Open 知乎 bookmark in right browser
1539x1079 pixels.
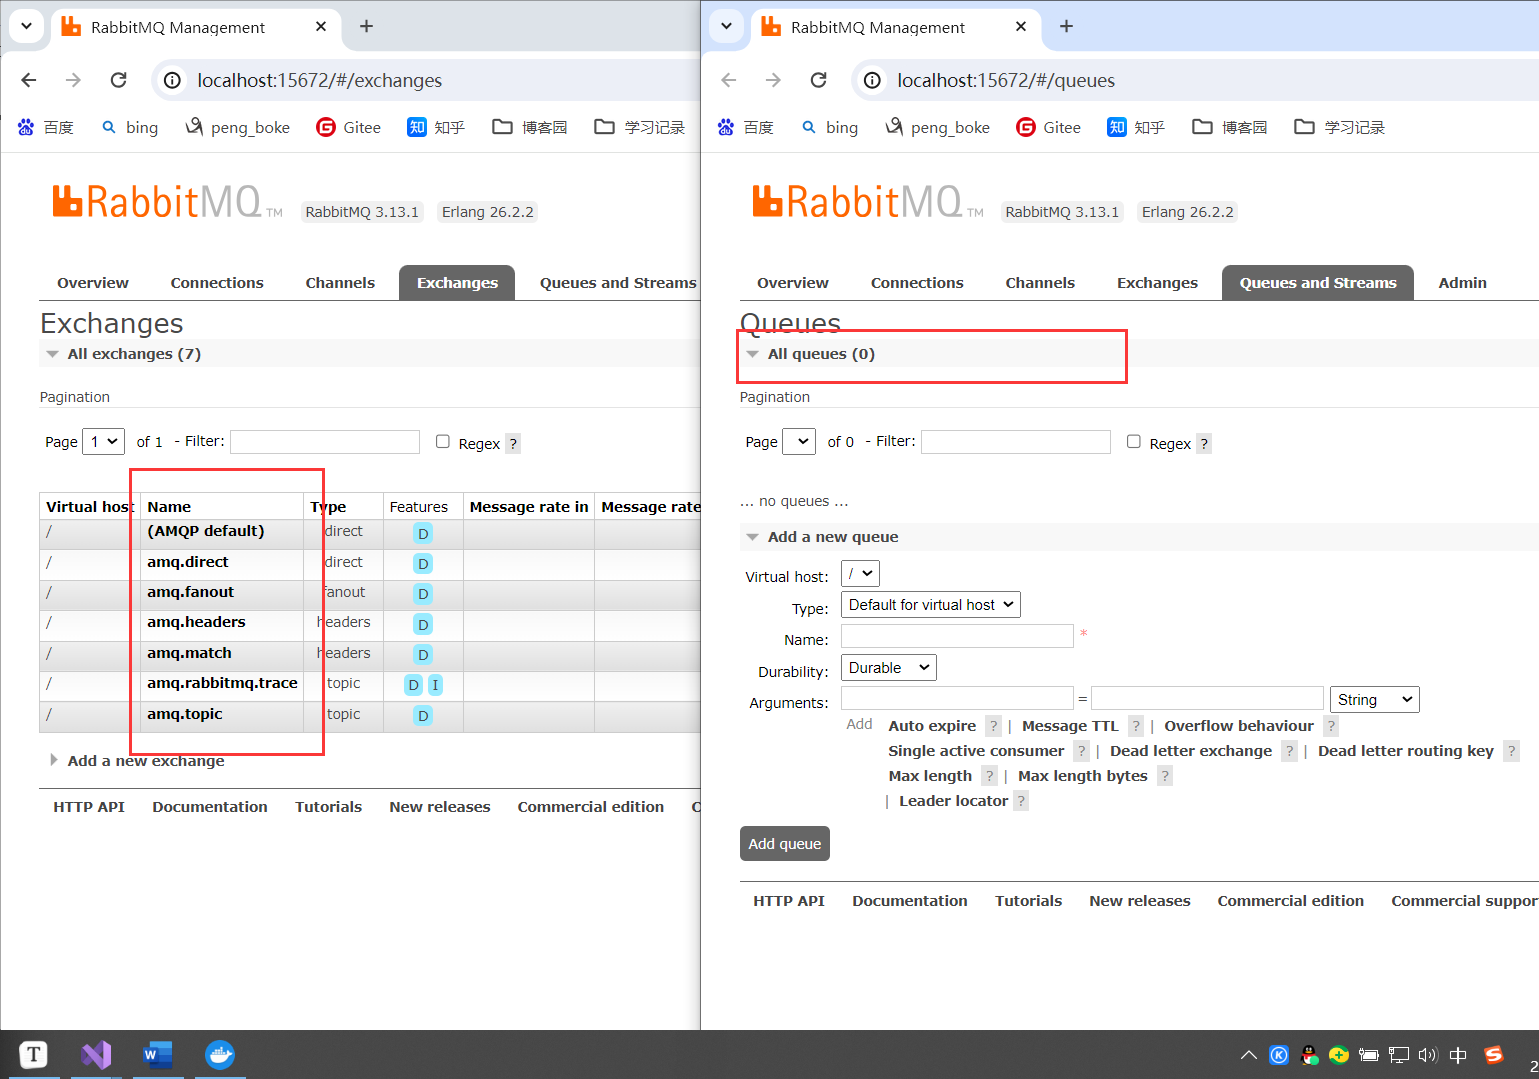1136,127
